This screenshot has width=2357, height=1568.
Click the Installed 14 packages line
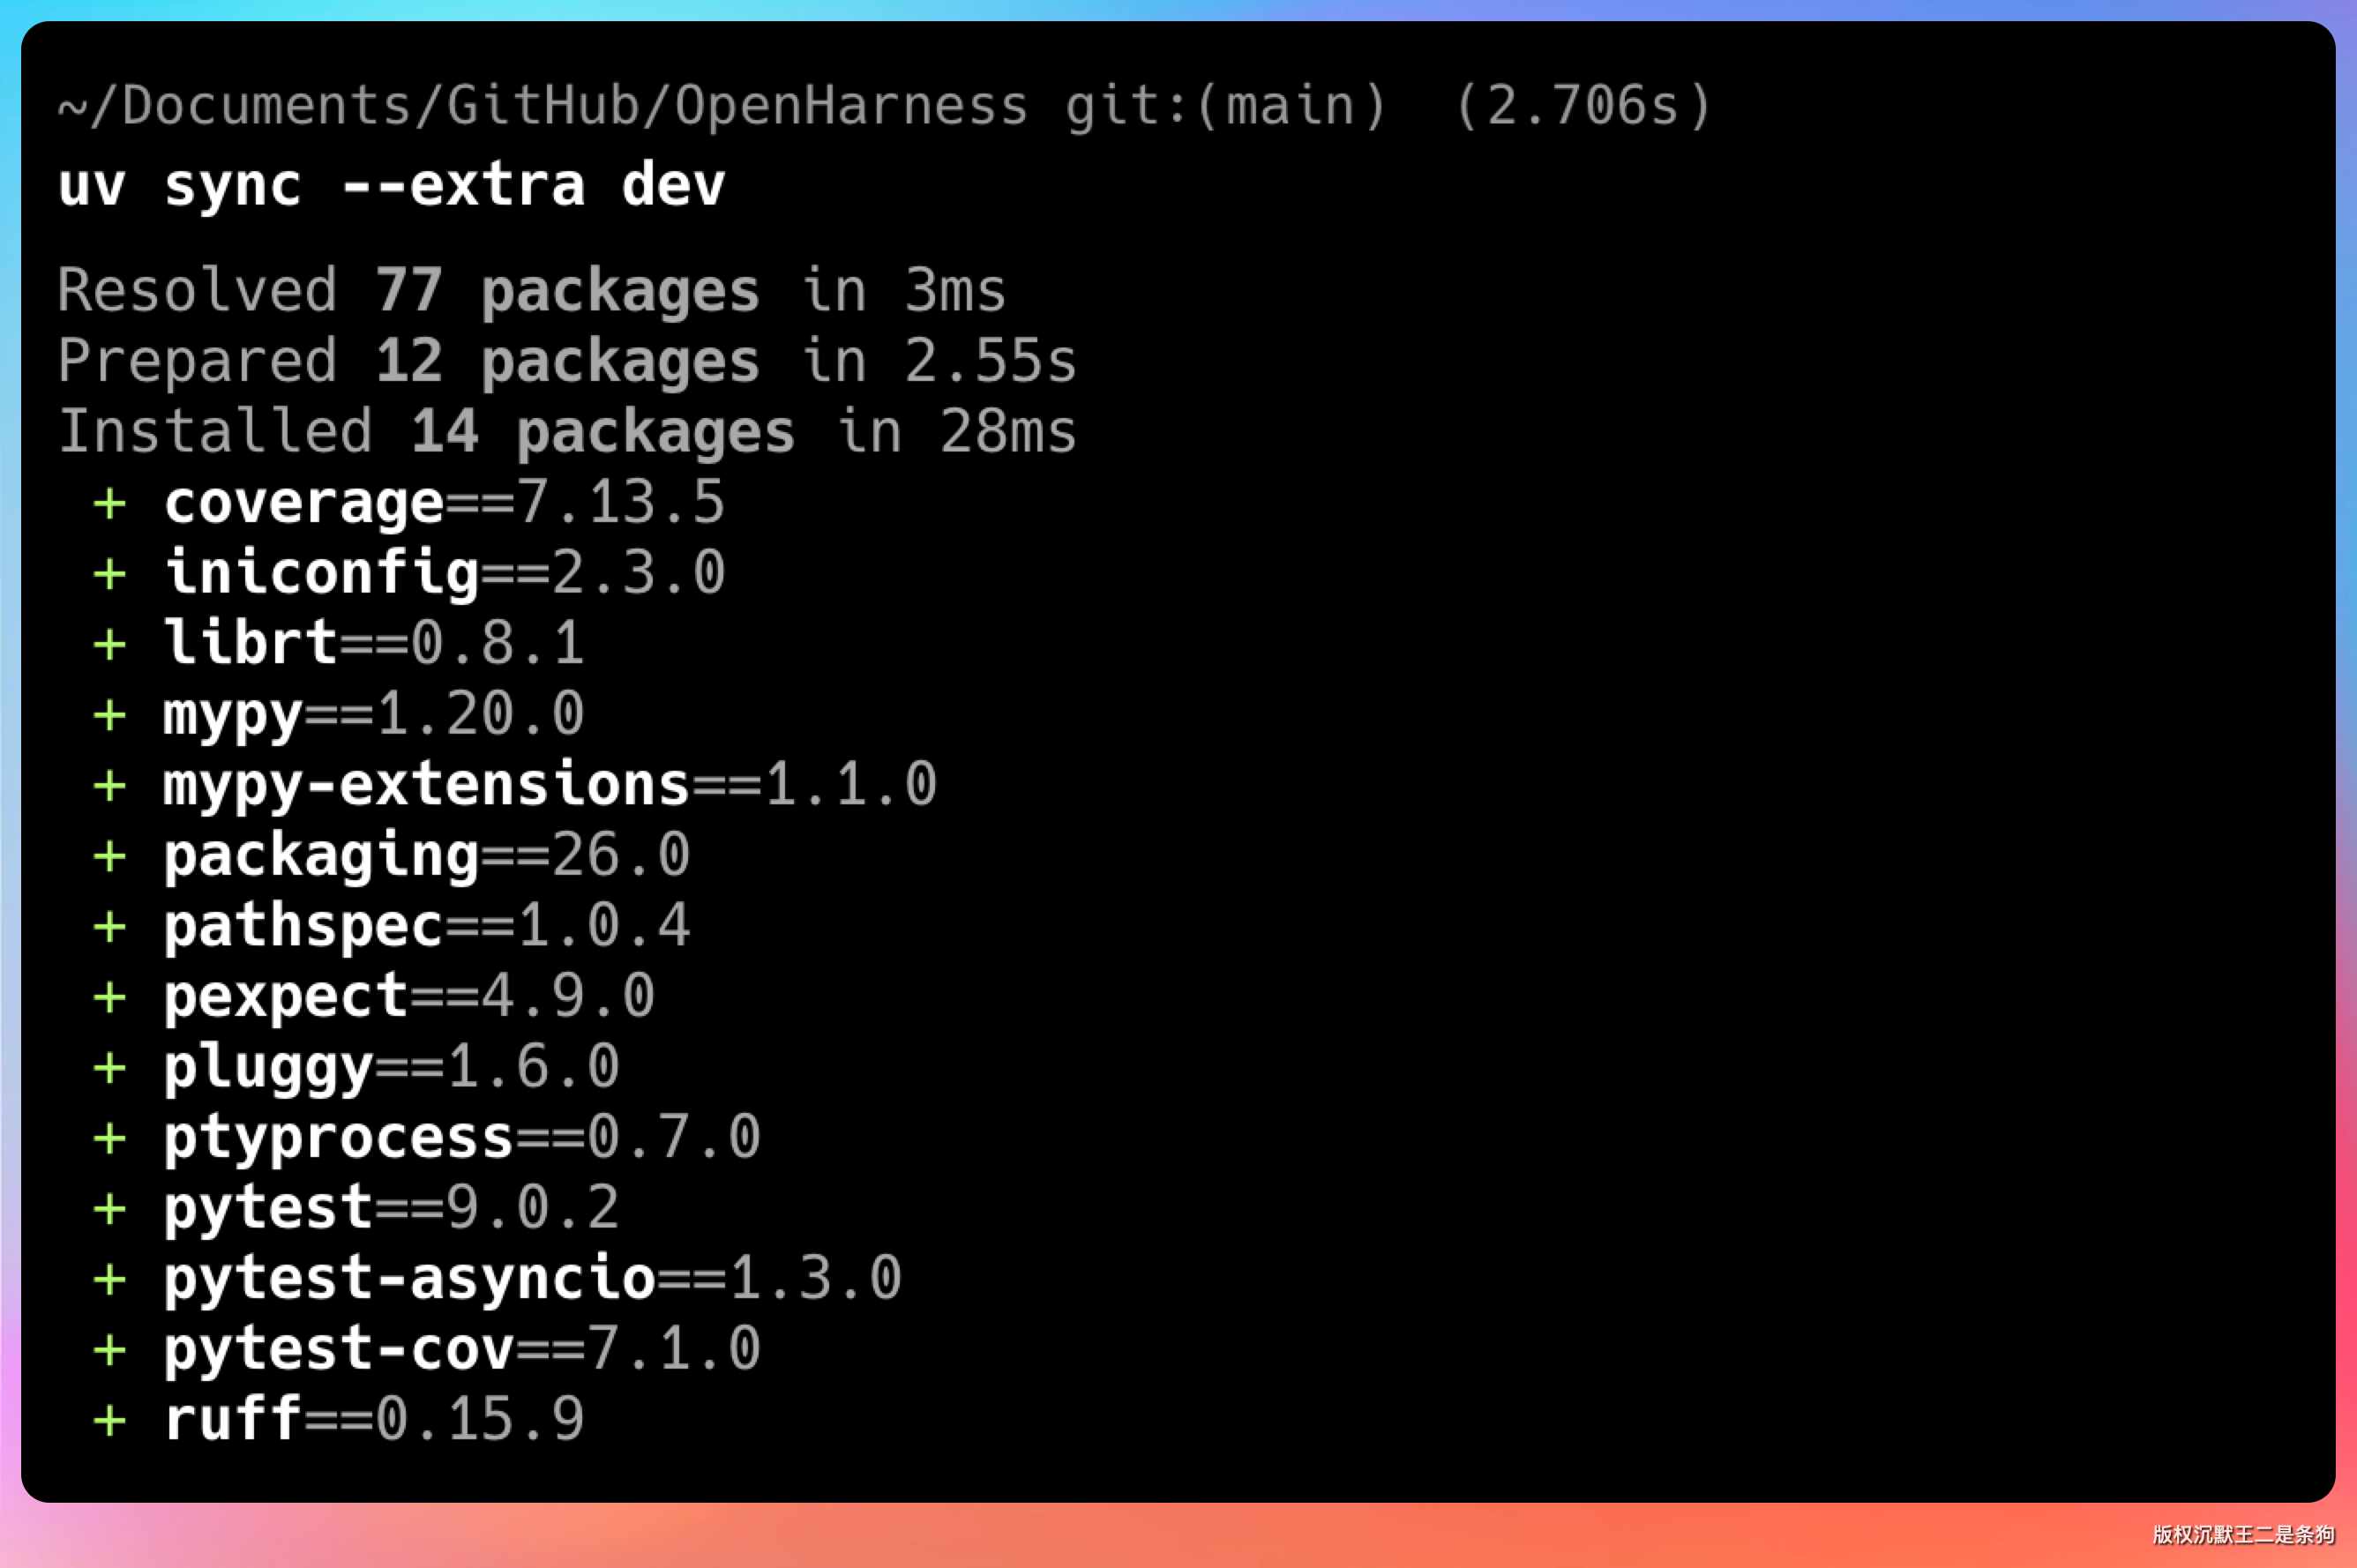click(567, 432)
